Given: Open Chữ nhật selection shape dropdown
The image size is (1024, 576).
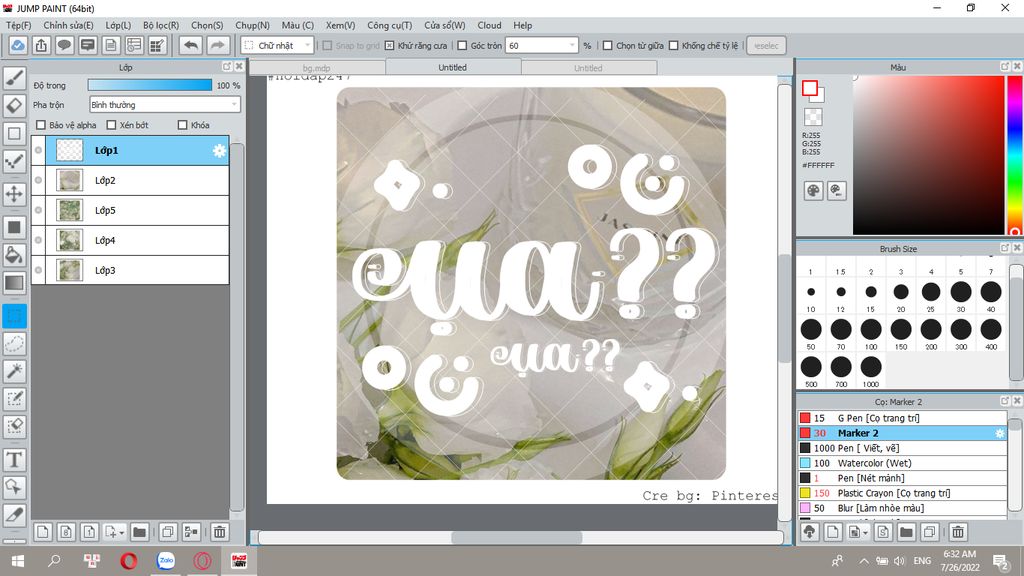Looking at the screenshot, I should [278, 46].
